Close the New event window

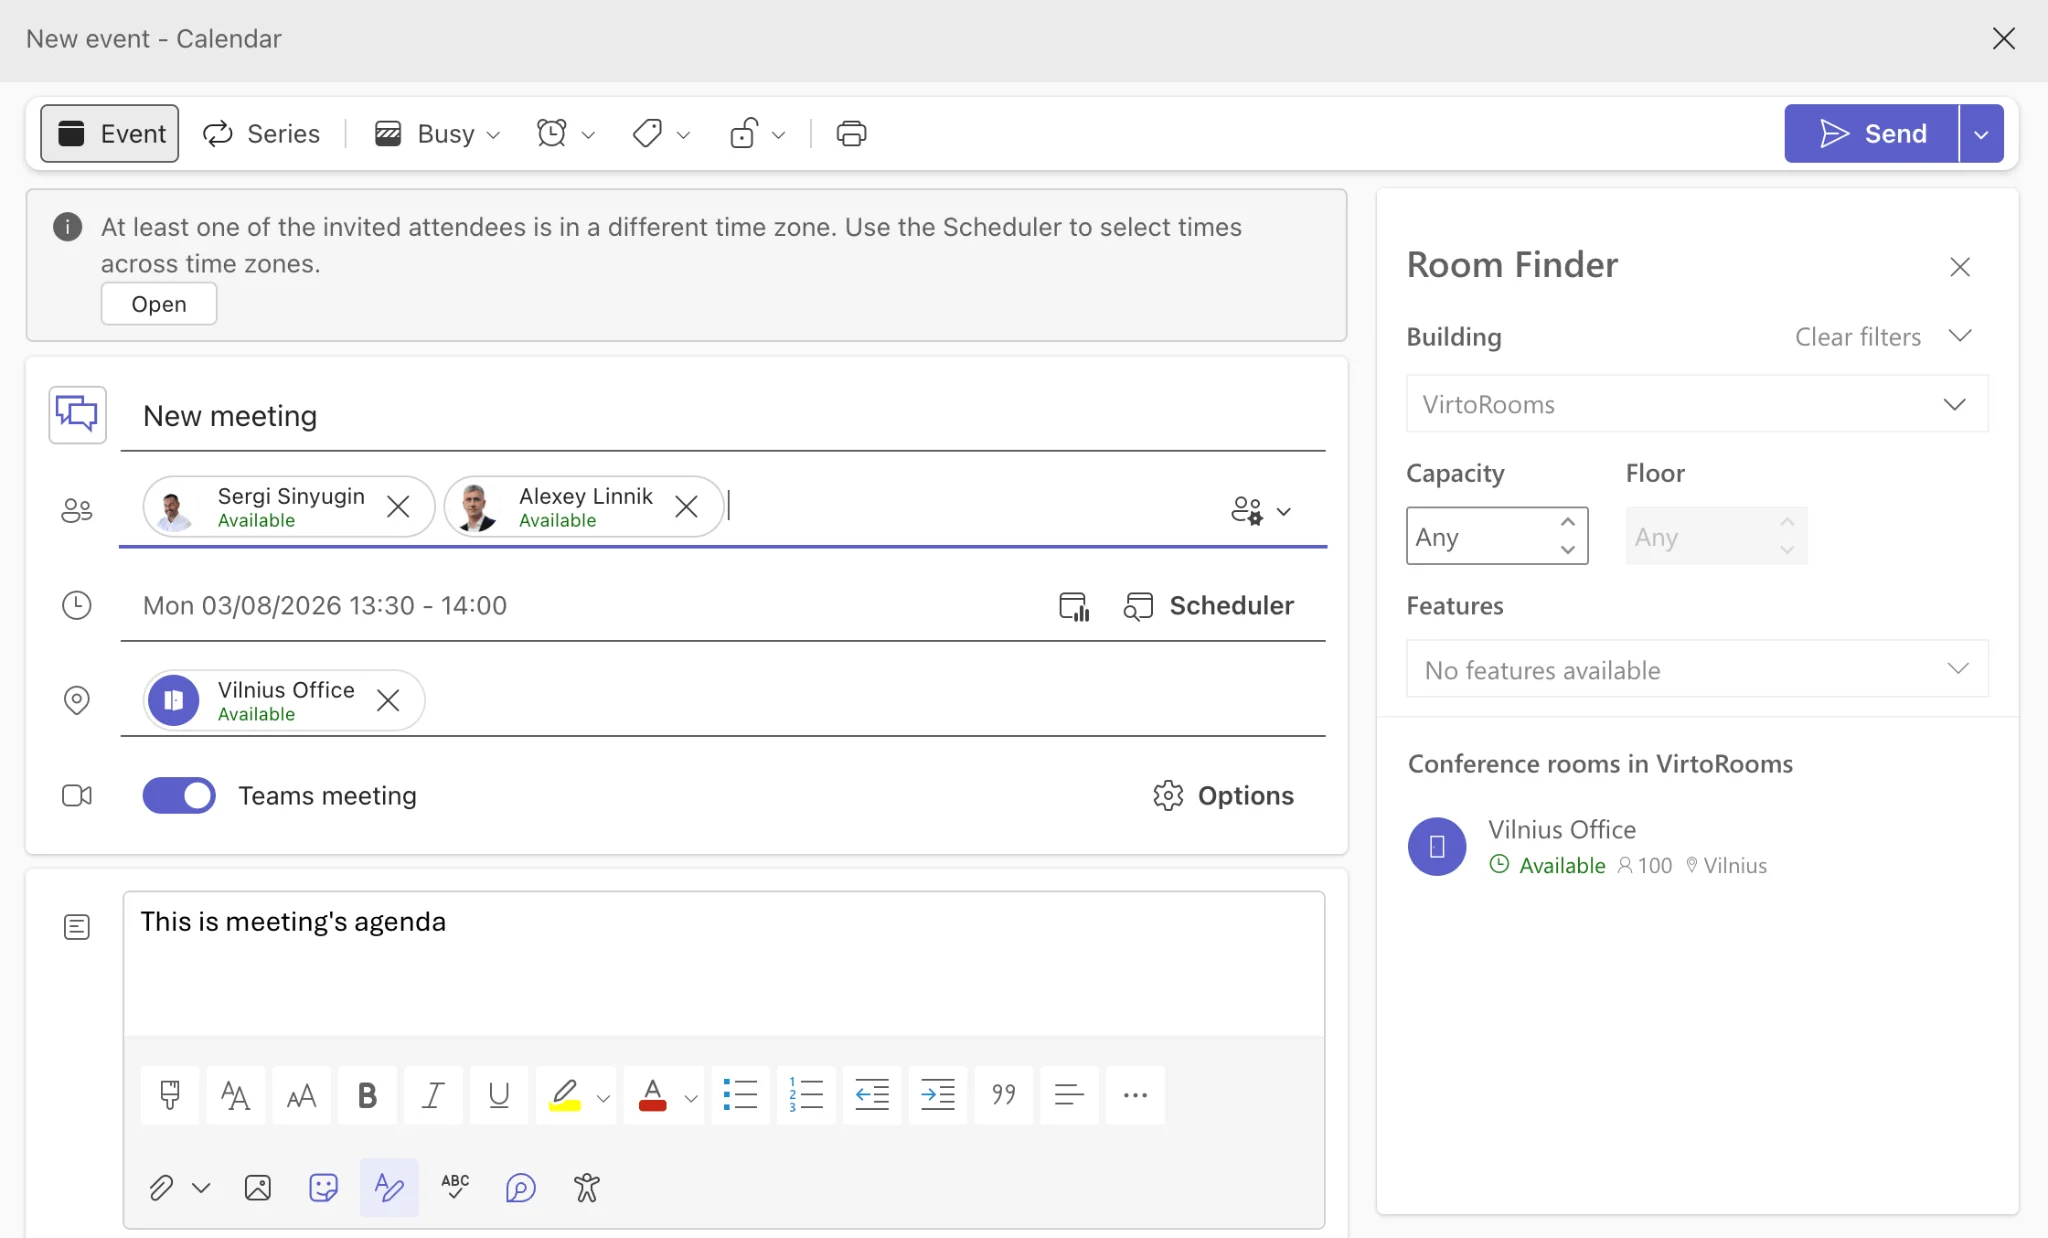pos(2004,38)
